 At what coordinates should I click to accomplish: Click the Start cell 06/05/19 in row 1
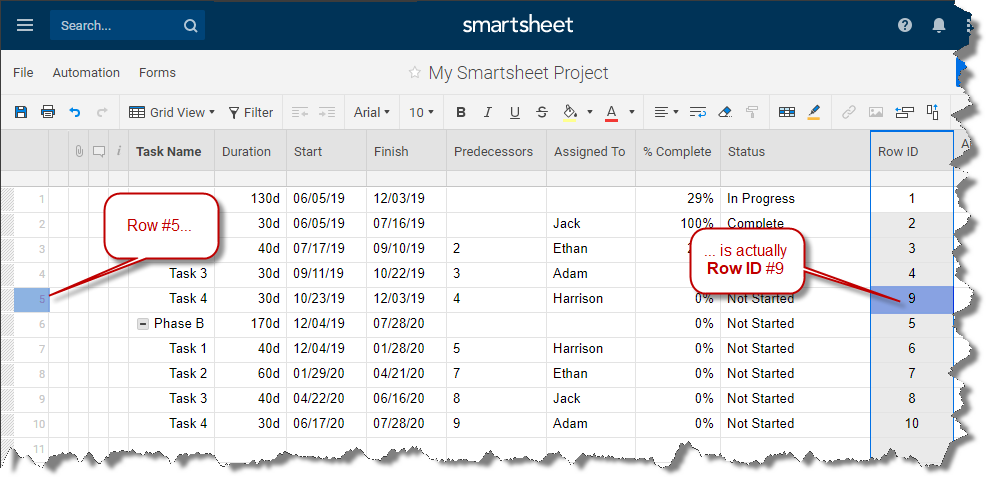[x=326, y=199]
